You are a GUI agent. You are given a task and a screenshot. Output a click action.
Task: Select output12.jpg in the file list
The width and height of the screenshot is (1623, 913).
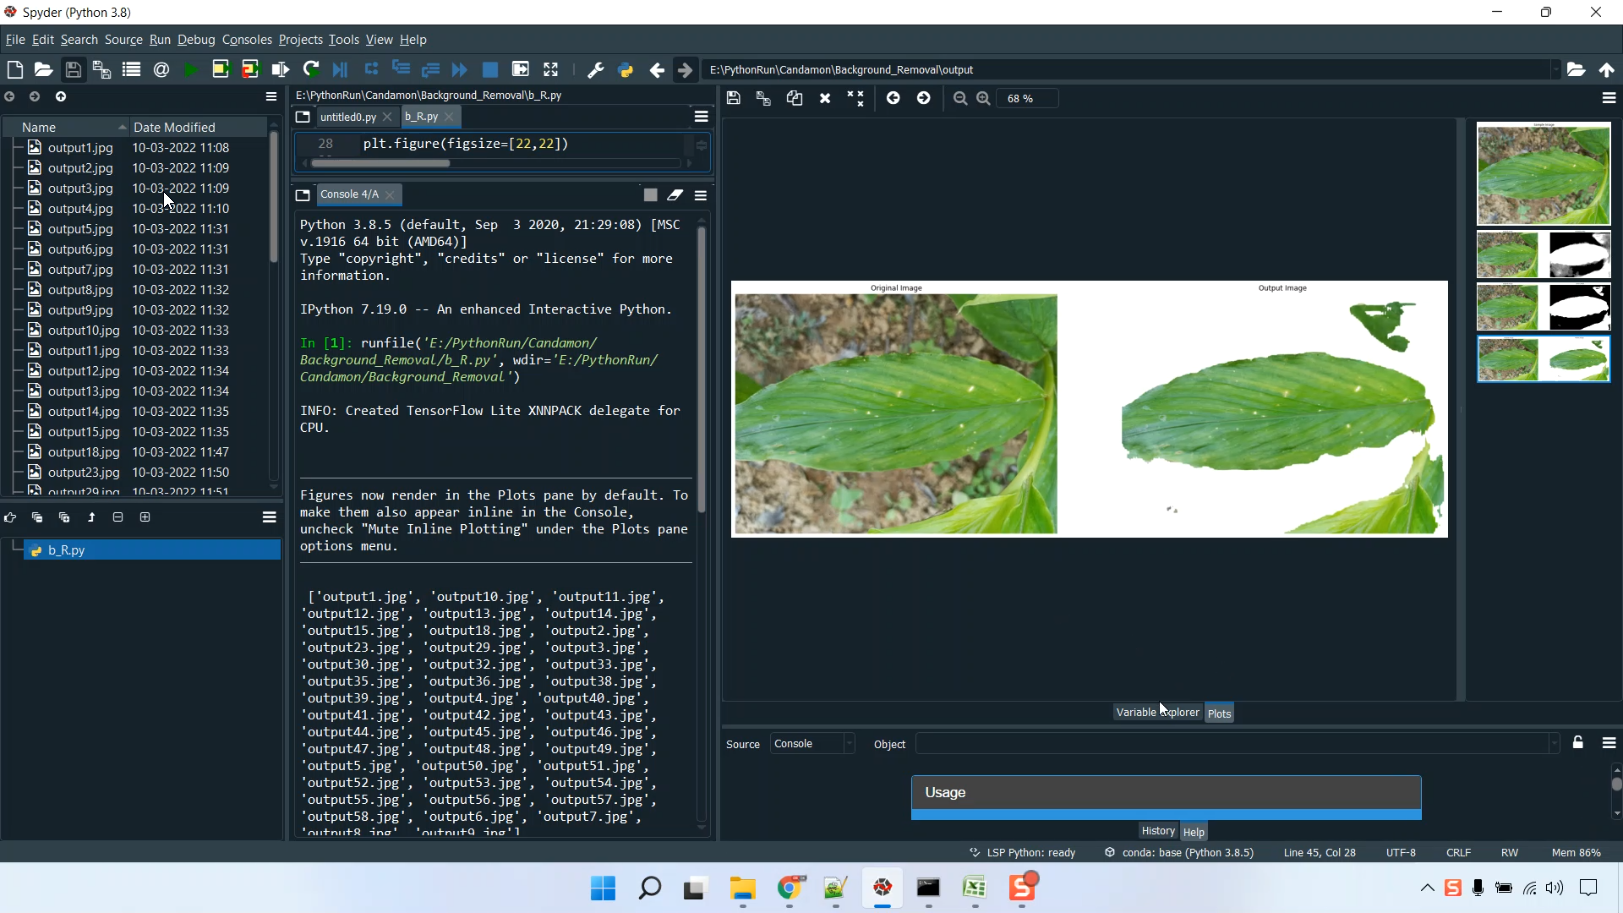[84, 371]
